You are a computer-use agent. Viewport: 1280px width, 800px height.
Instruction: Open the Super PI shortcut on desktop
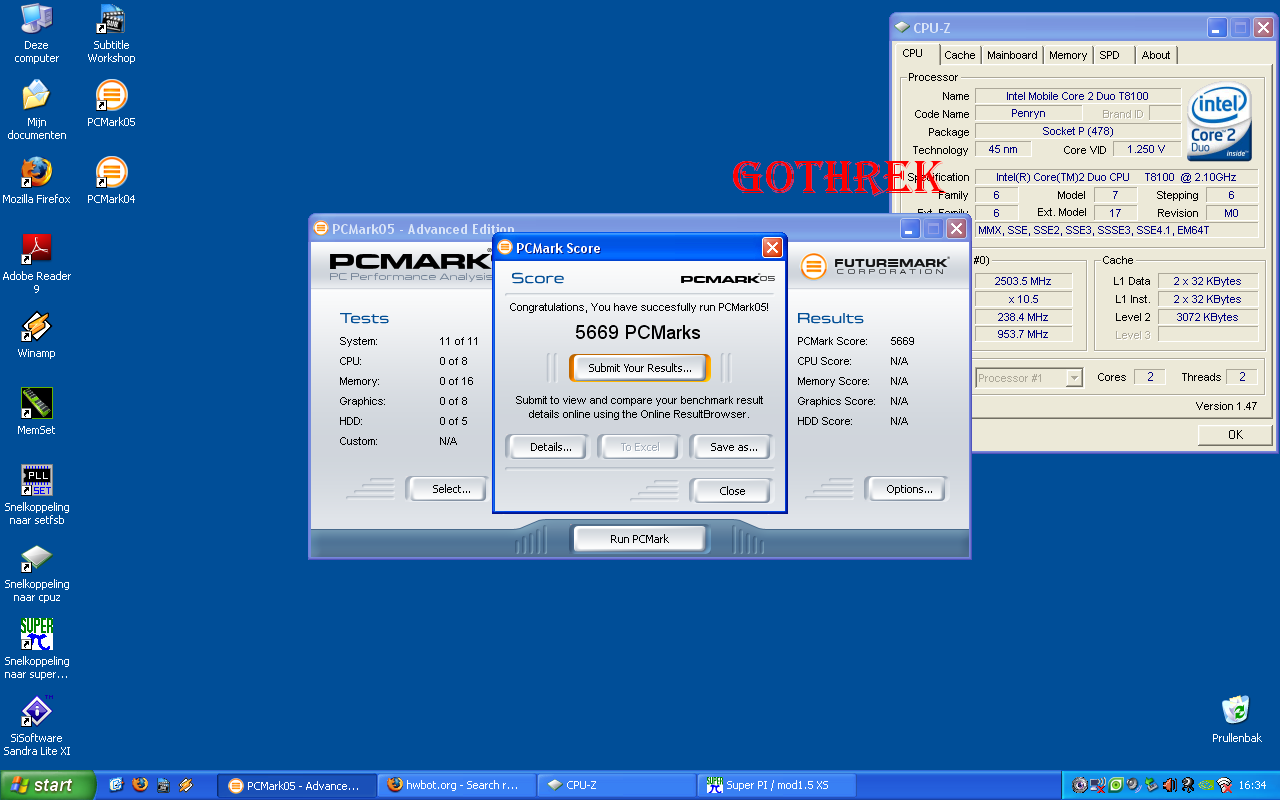37,650
